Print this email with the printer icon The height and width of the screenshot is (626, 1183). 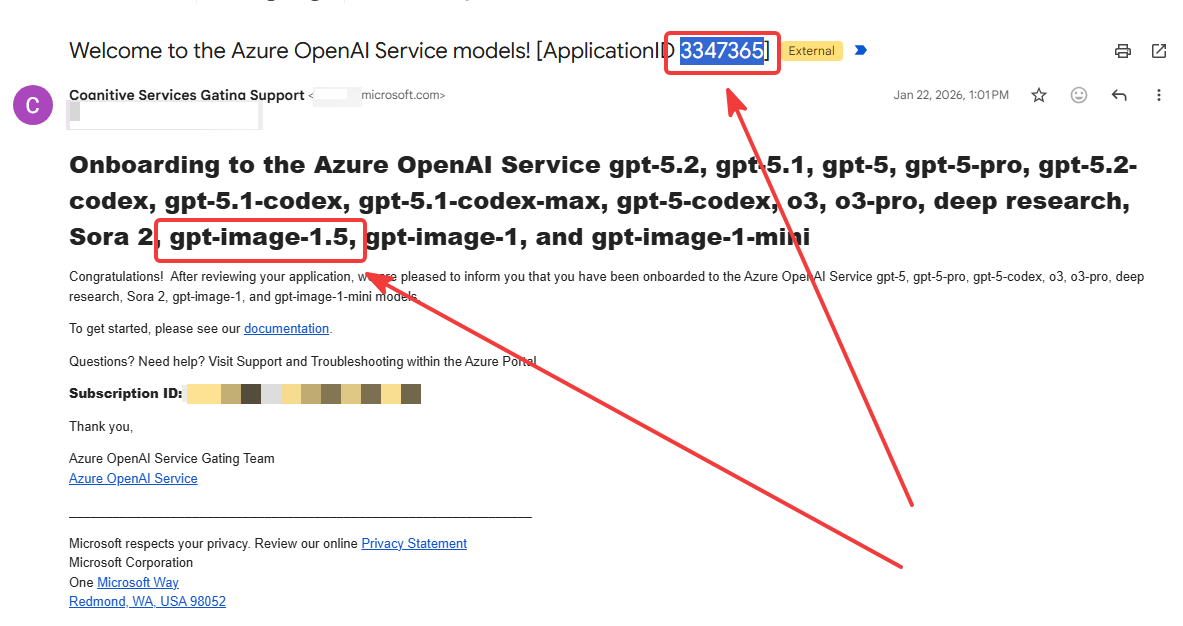[x=1123, y=51]
